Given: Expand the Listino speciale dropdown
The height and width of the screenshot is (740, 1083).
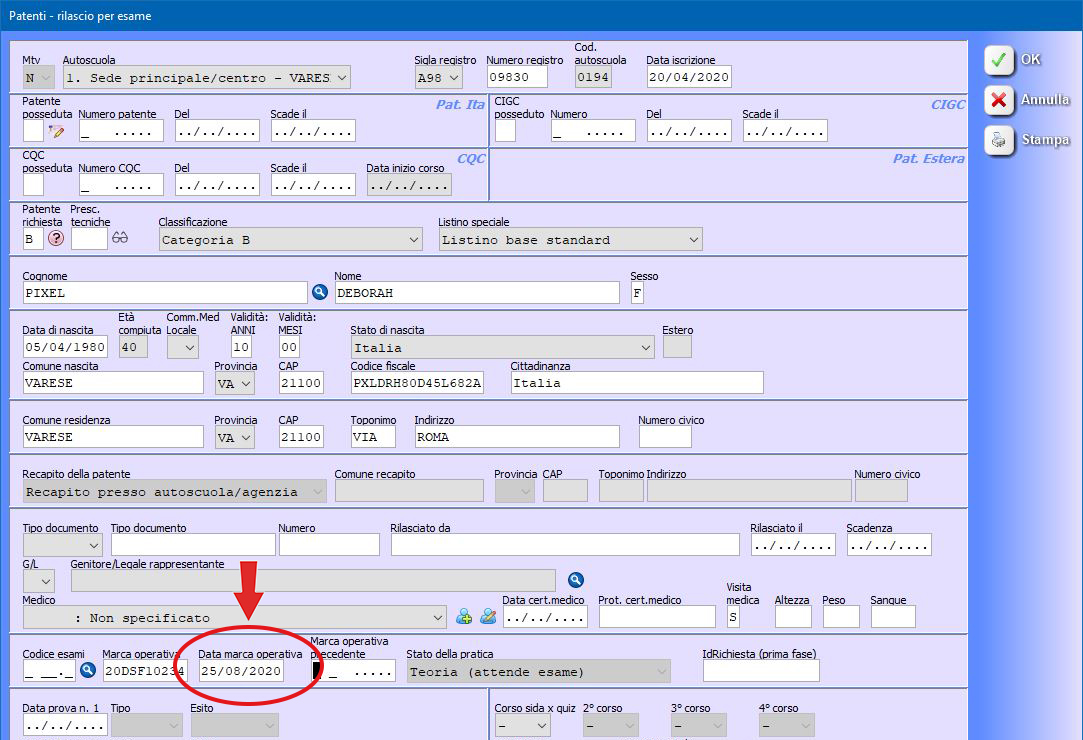Looking at the screenshot, I should (570, 240).
